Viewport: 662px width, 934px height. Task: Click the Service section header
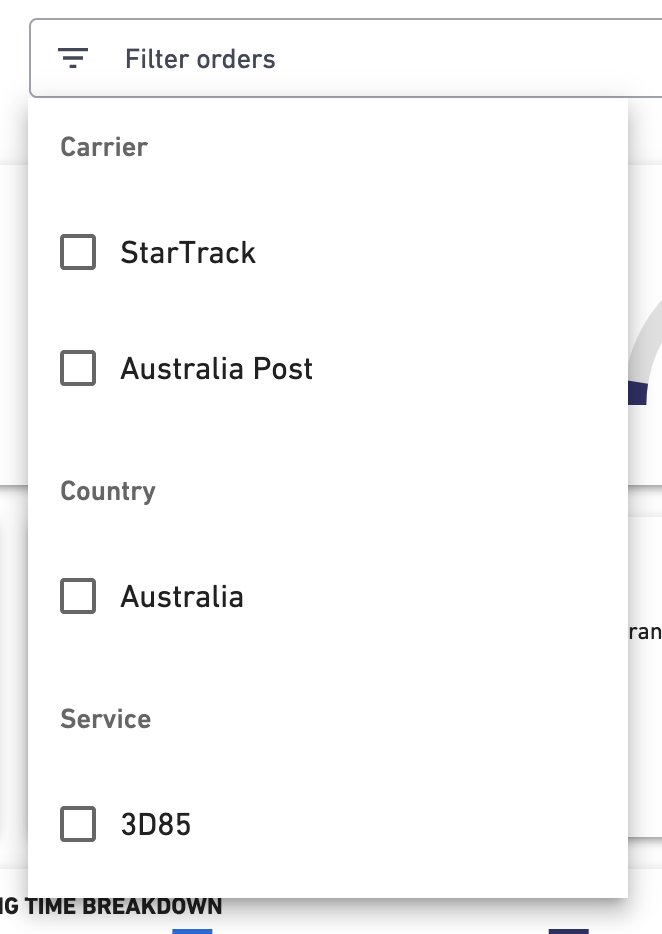point(105,719)
